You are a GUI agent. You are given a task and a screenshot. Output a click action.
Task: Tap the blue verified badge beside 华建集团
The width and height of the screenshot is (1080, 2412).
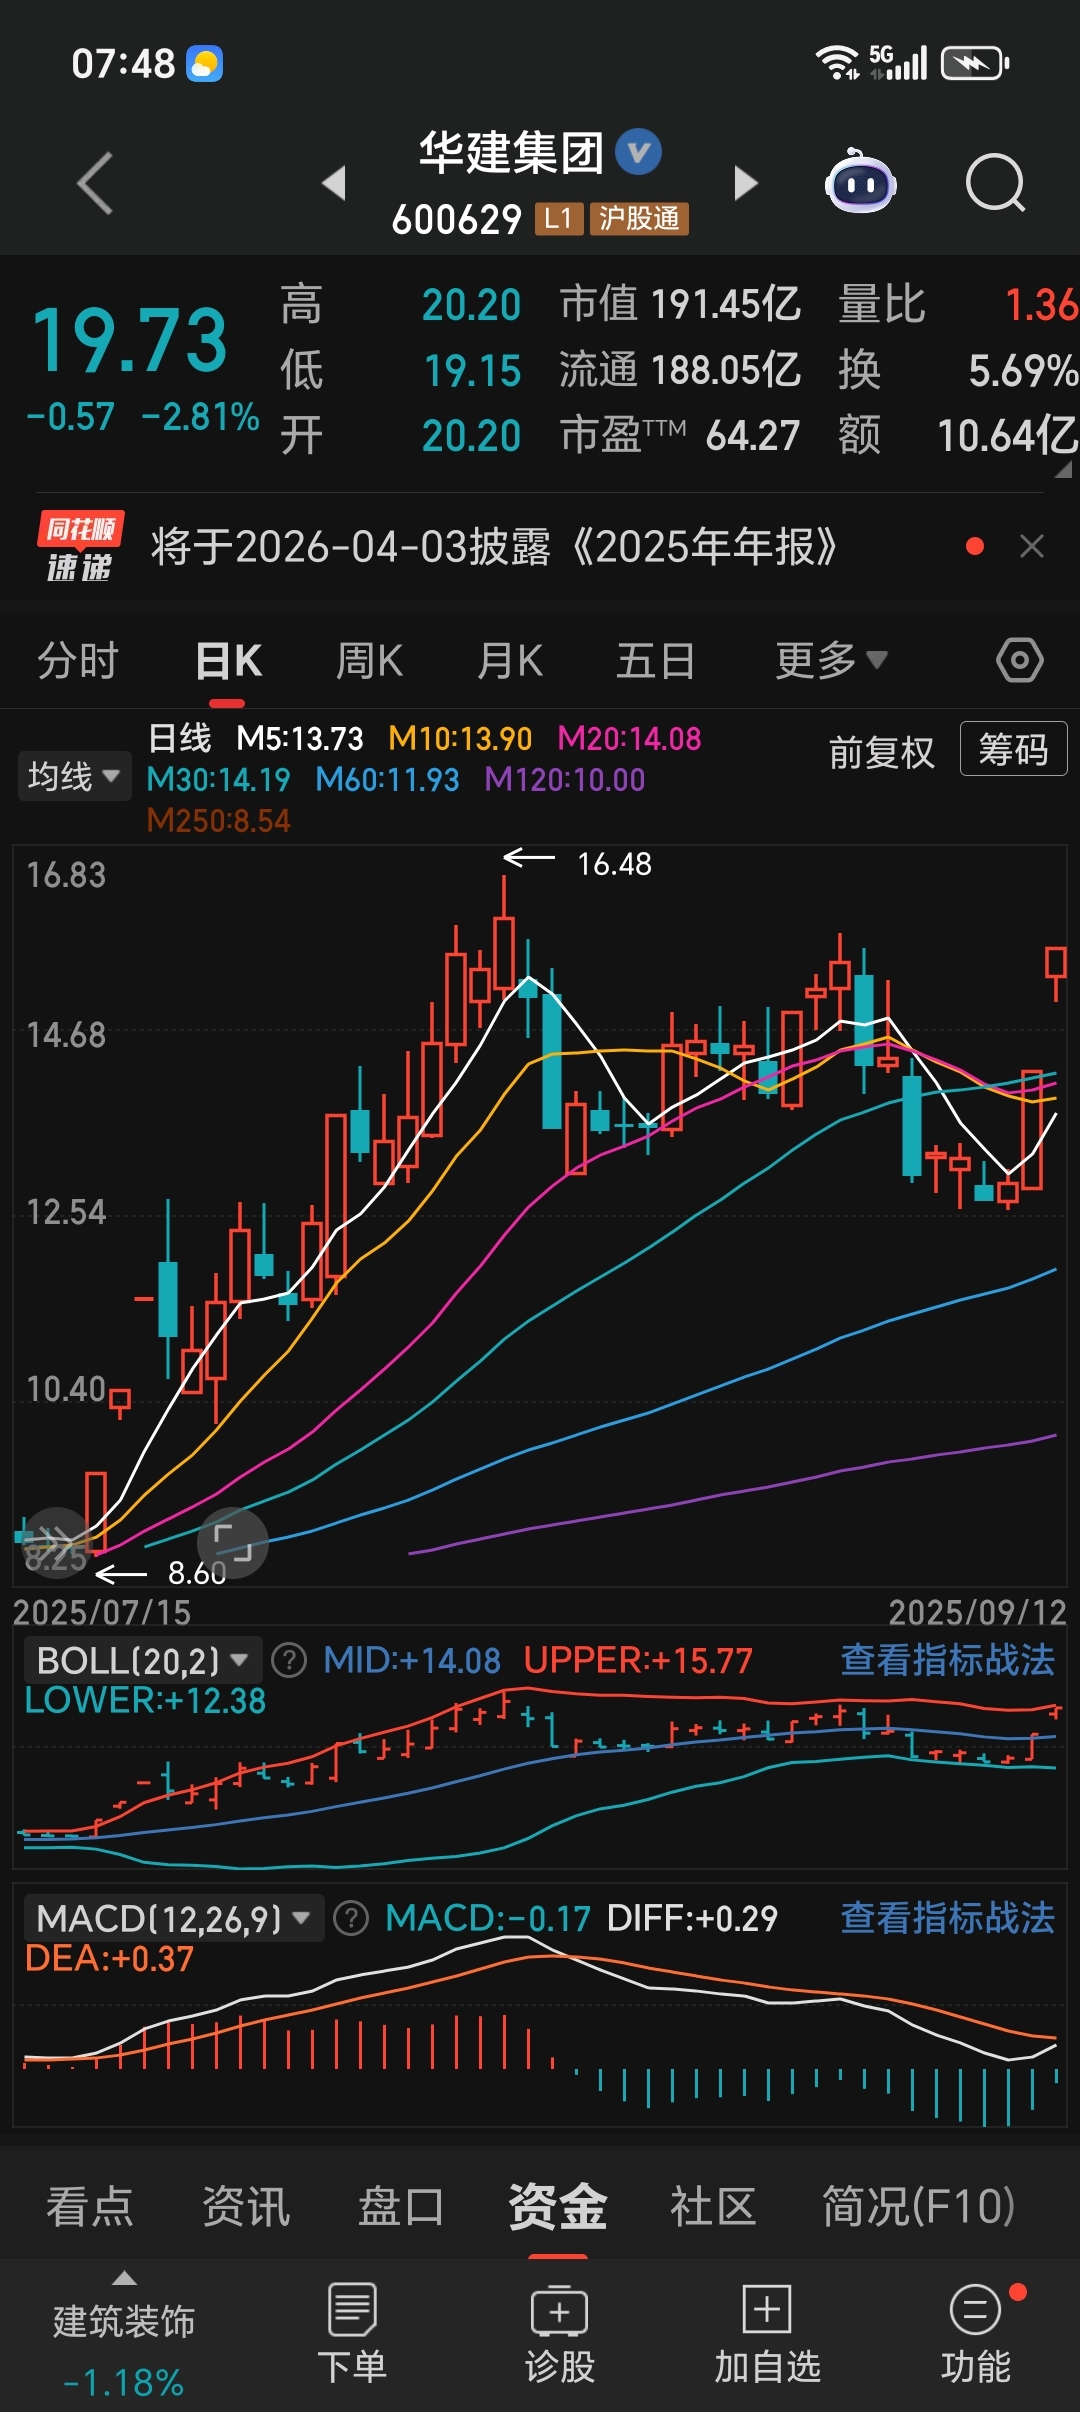638,152
